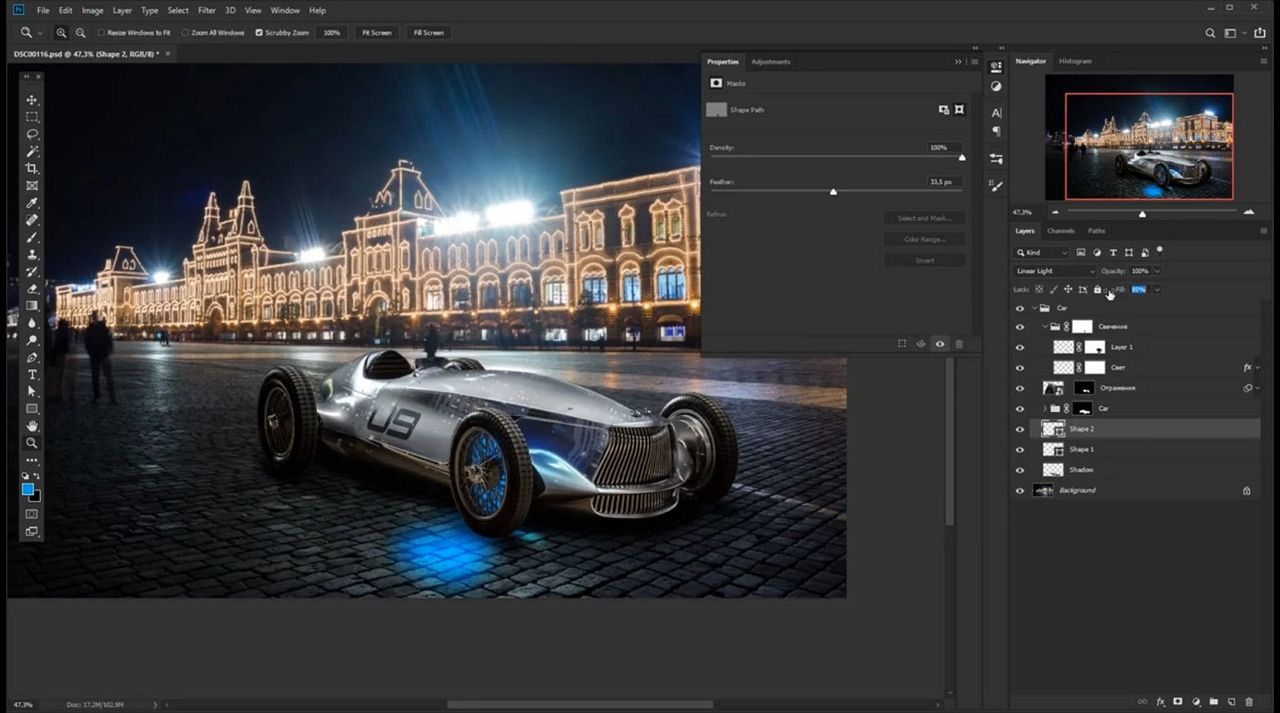
Task: Select the Horizontal Type tool
Action: (x=32, y=374)
